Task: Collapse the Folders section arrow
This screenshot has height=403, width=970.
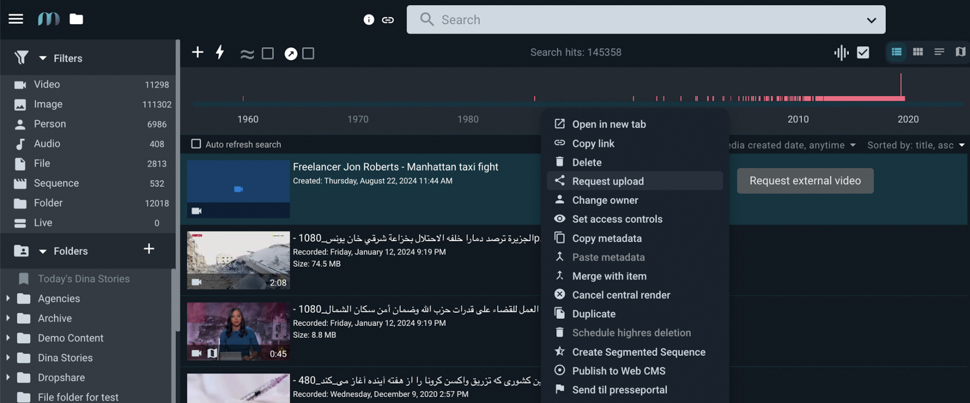Action: click(43, 251)
